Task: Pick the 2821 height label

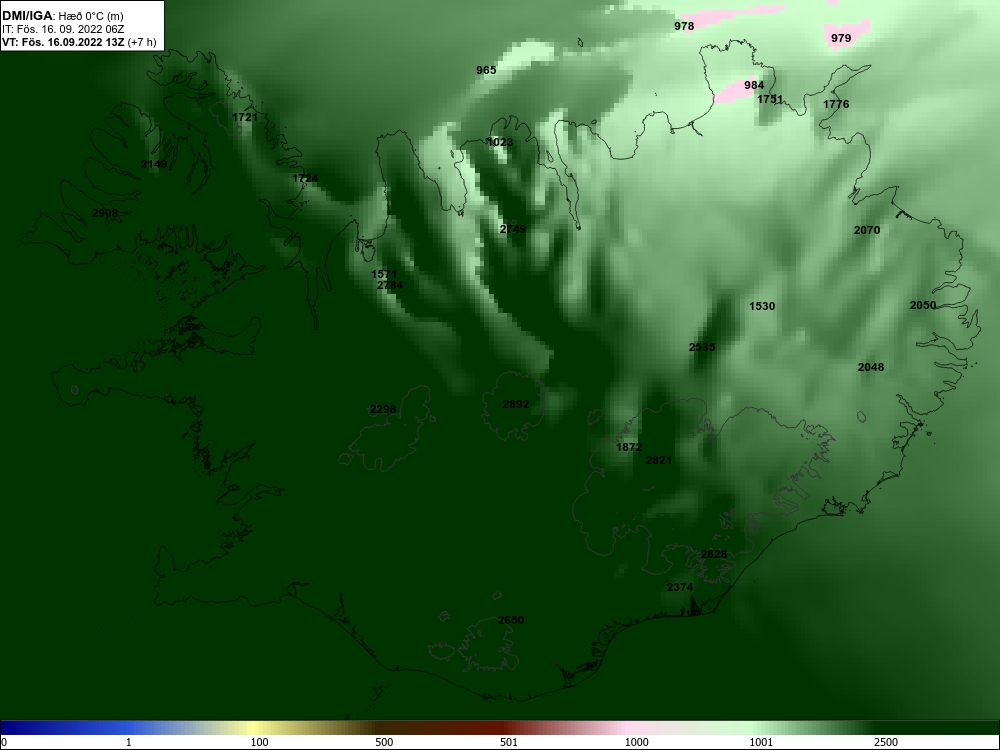Action: coord(659,460)
